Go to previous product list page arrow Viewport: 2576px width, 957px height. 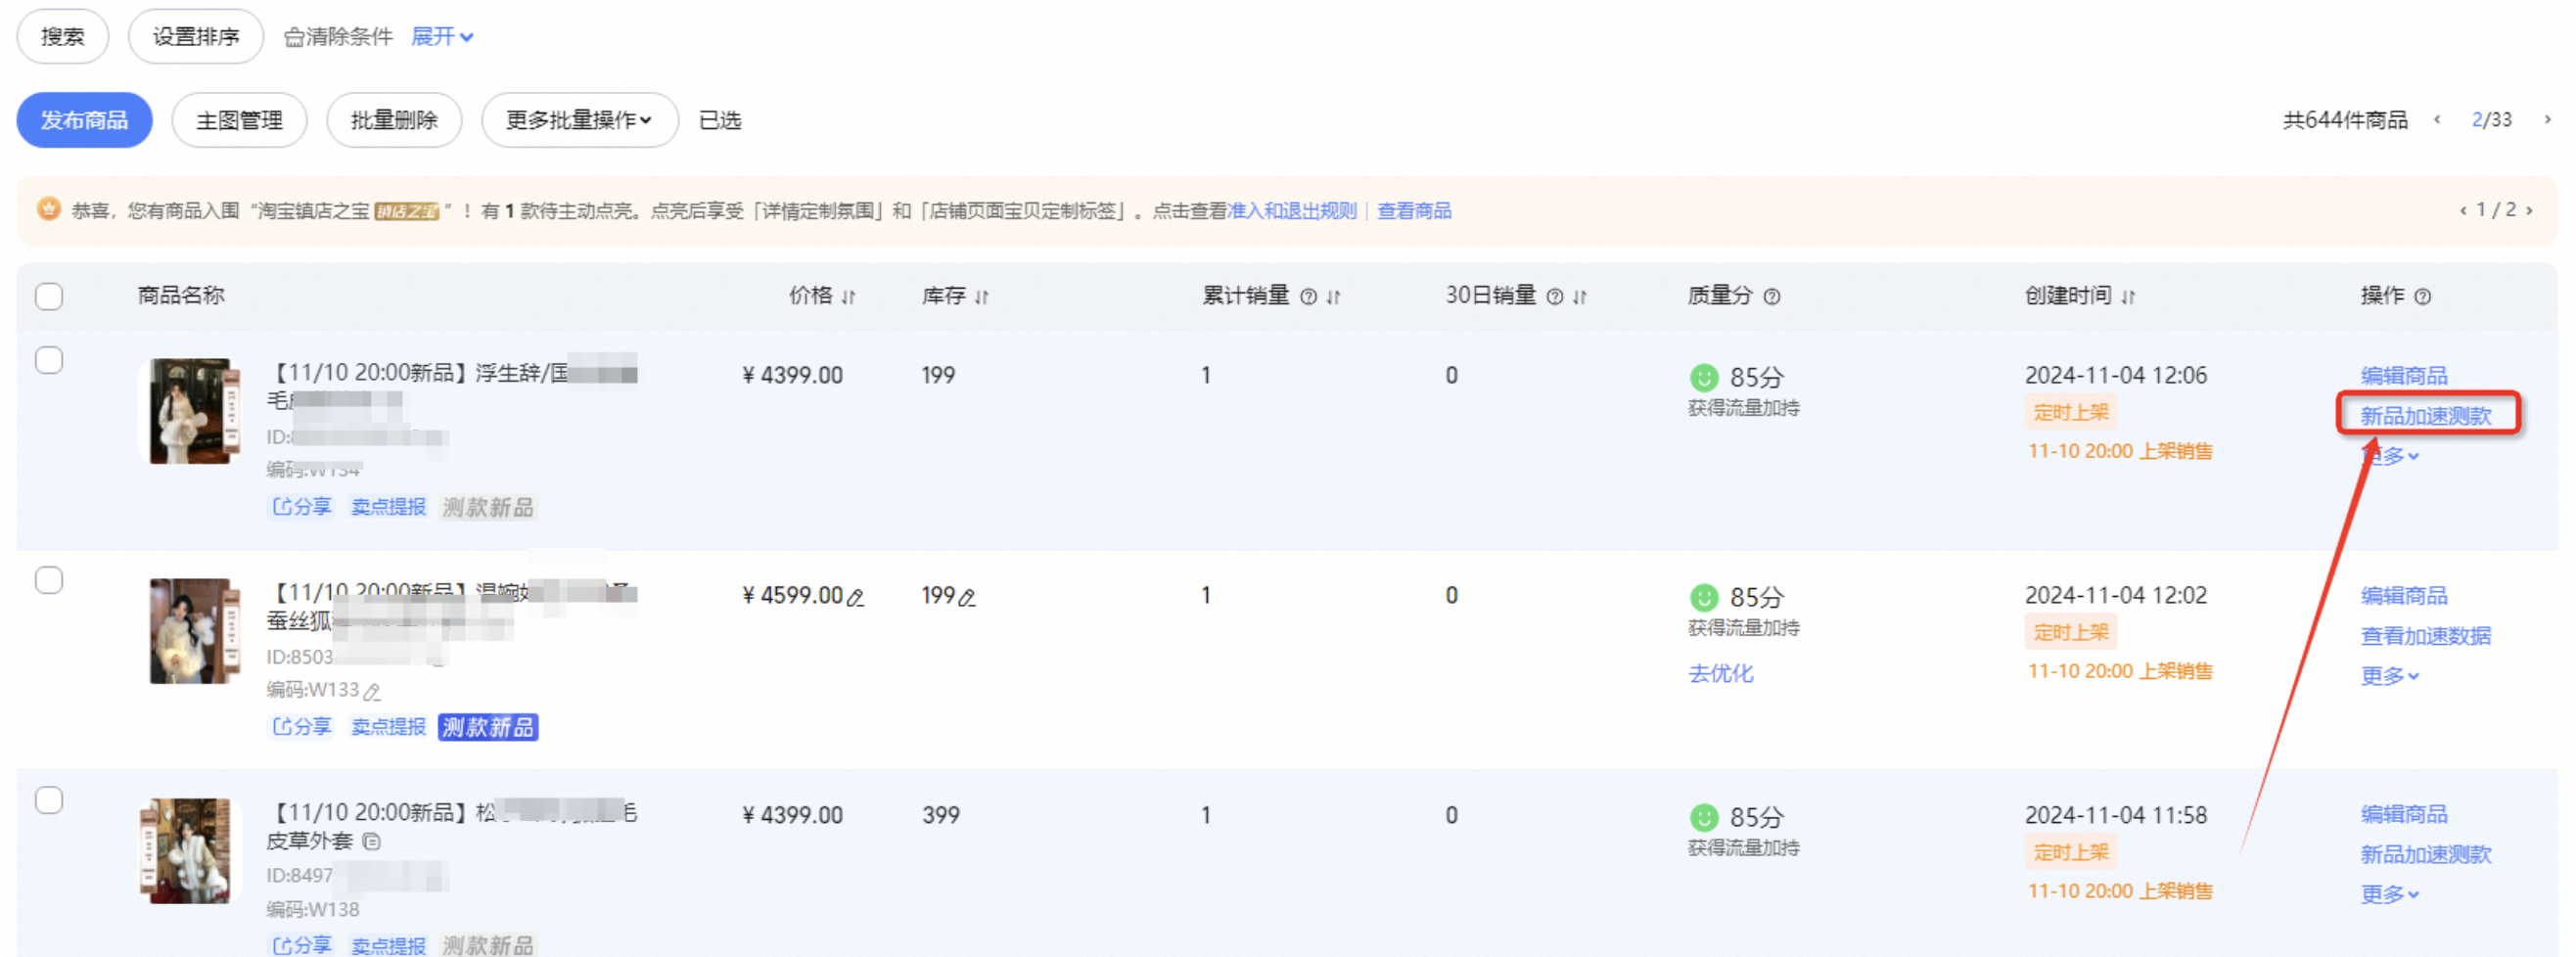[x=2437, y=120]
